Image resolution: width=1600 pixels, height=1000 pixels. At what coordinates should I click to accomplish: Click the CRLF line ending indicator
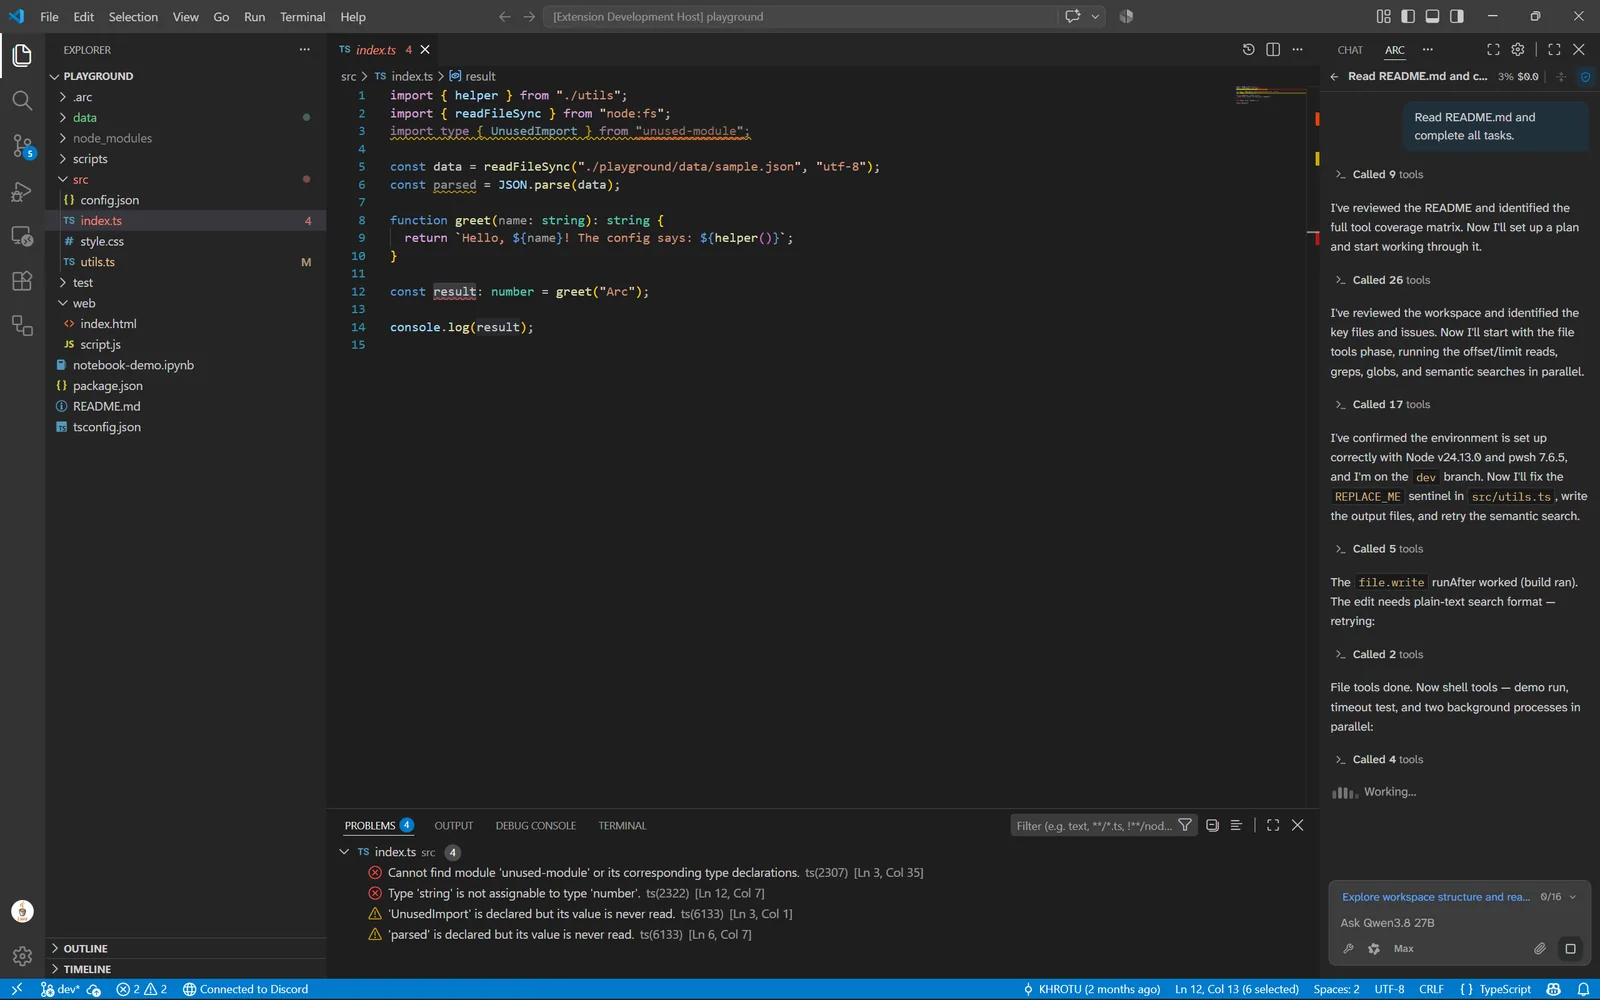coord(1431,989)
